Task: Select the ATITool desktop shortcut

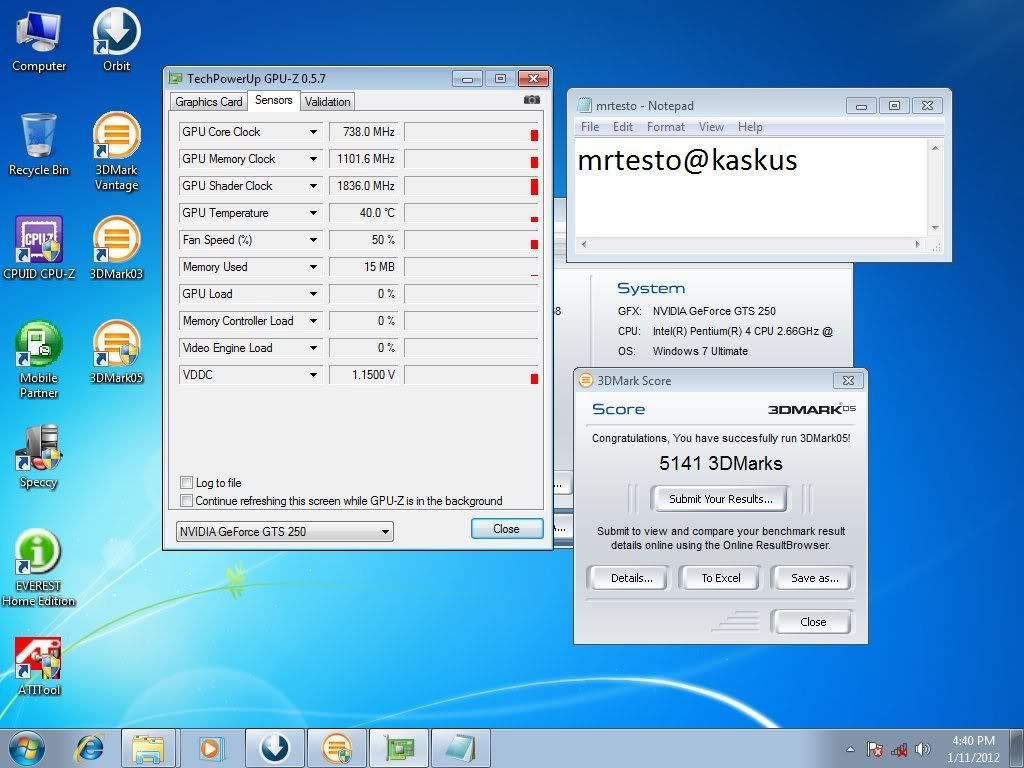Action: coord(39,665)
